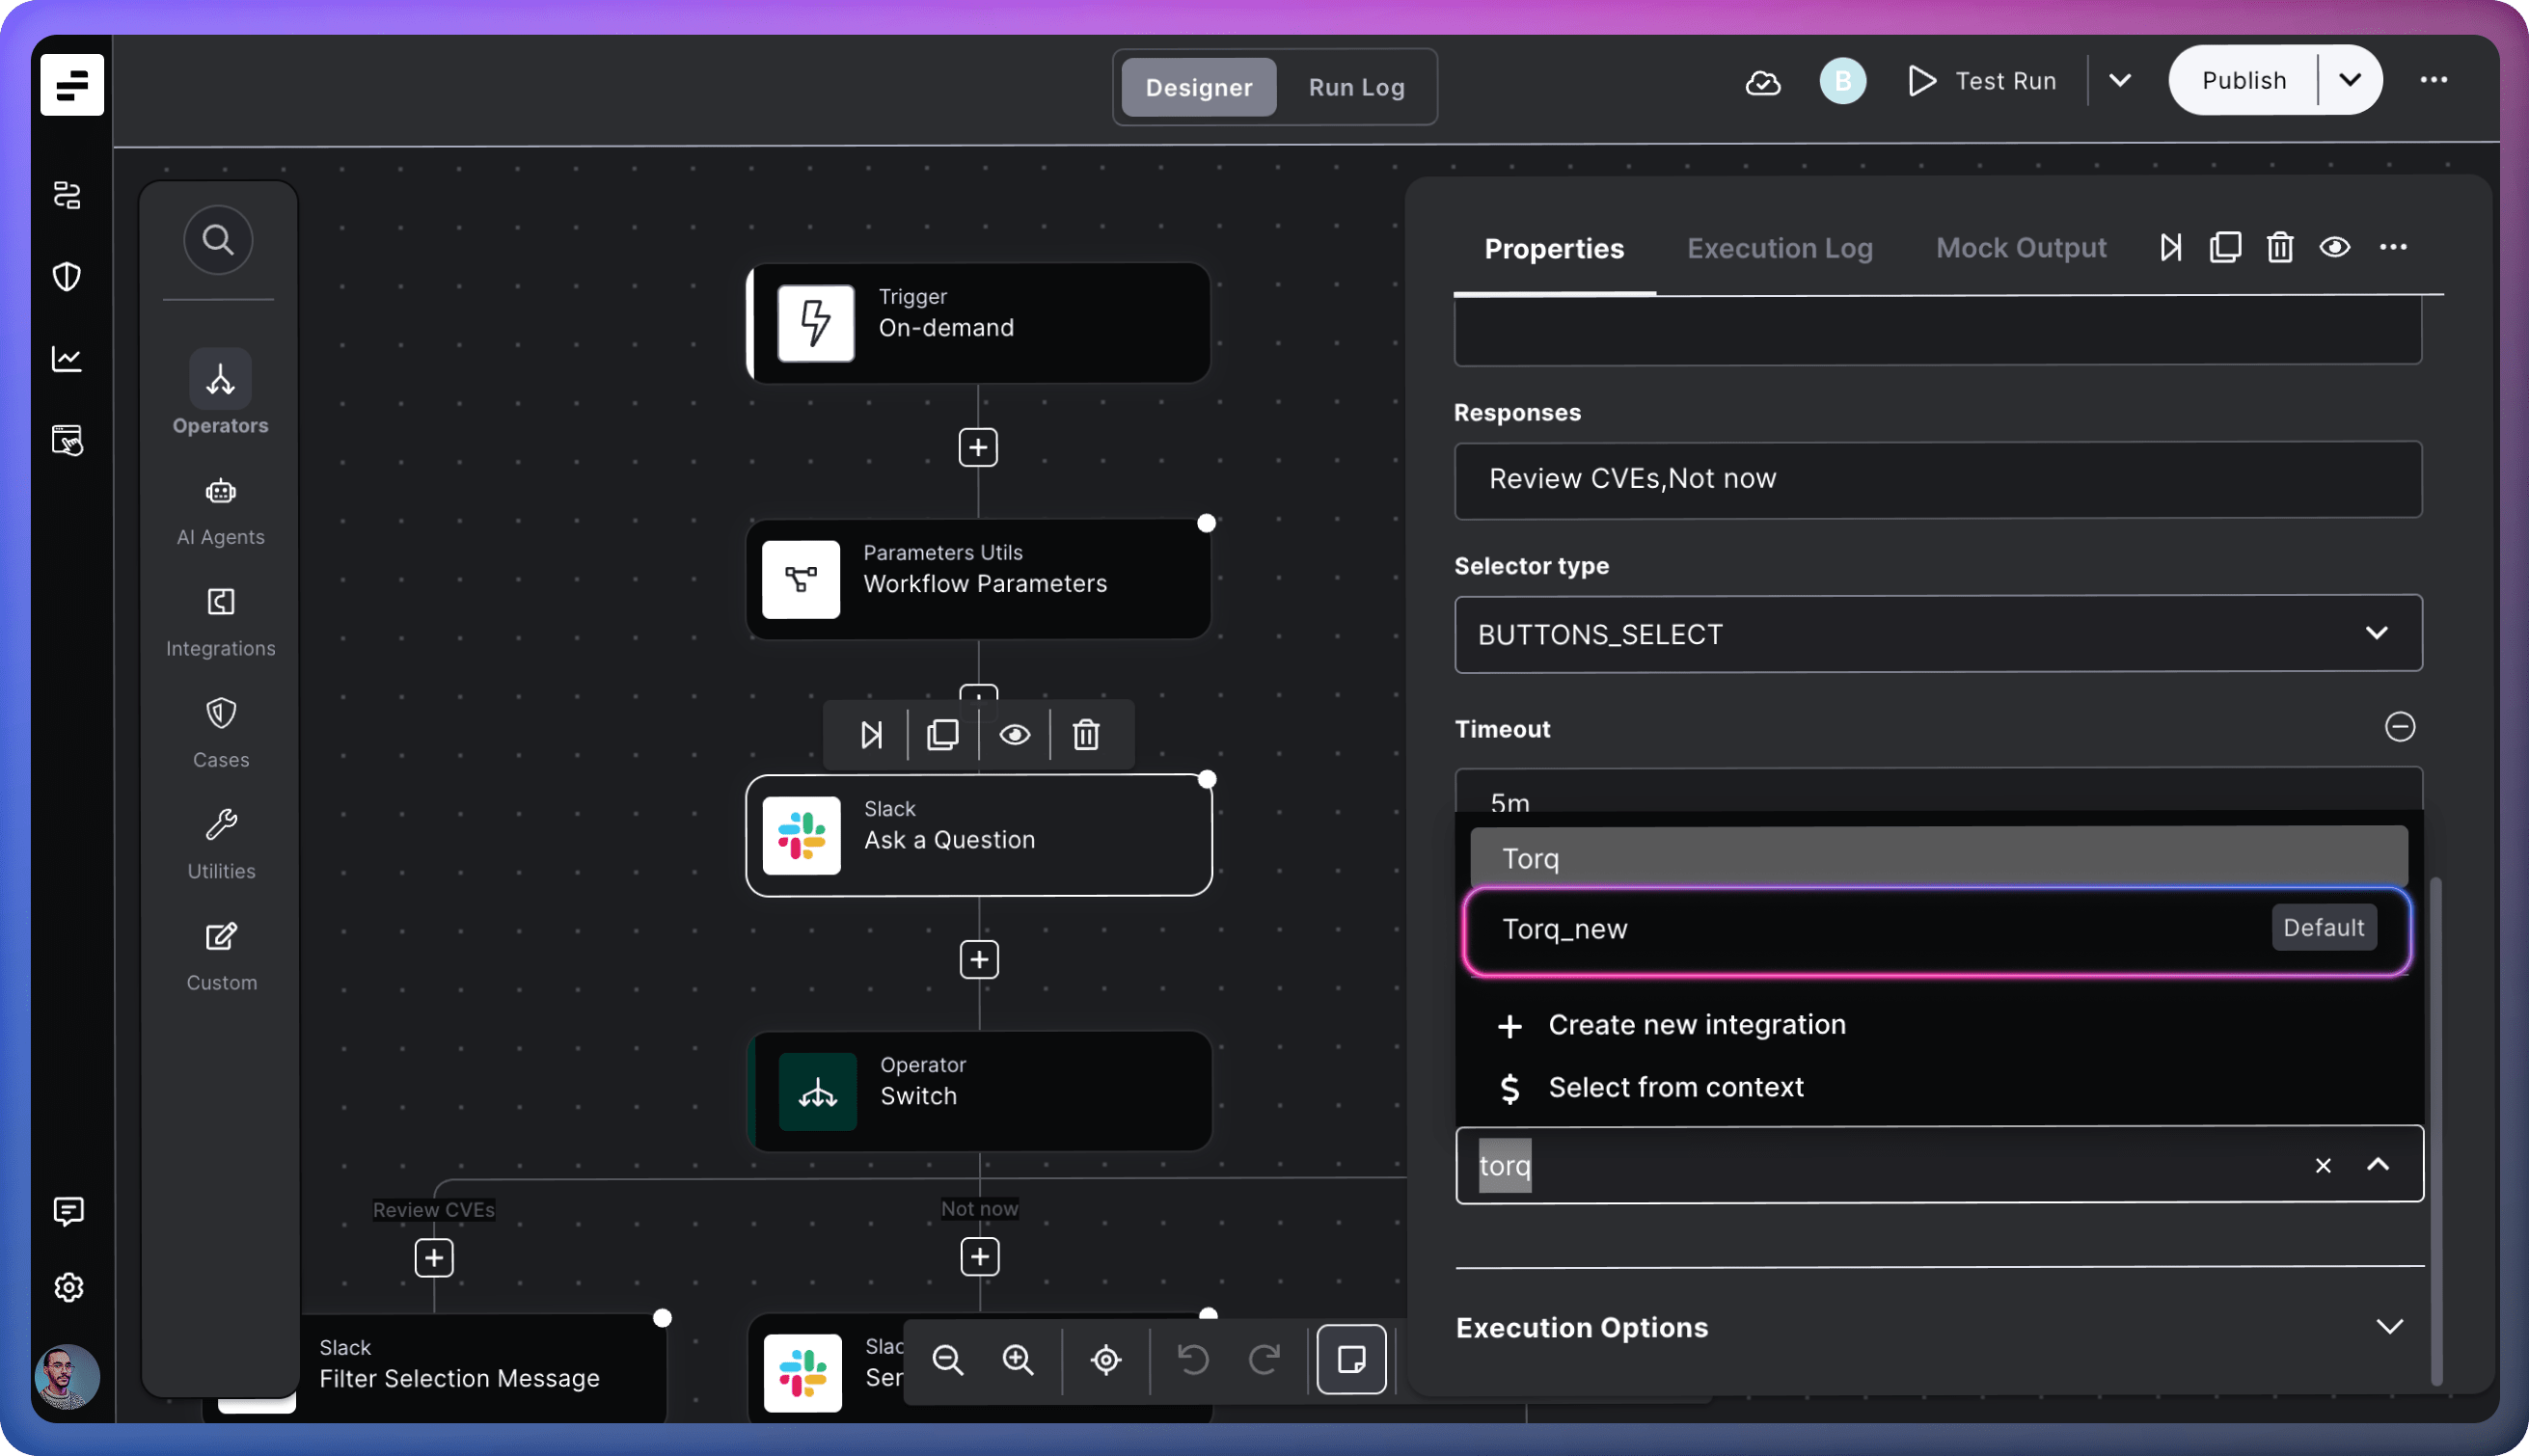
Task: Click the sticky note icon in toolbar
Action: pyautogui.click(x=1351, y=1360)
